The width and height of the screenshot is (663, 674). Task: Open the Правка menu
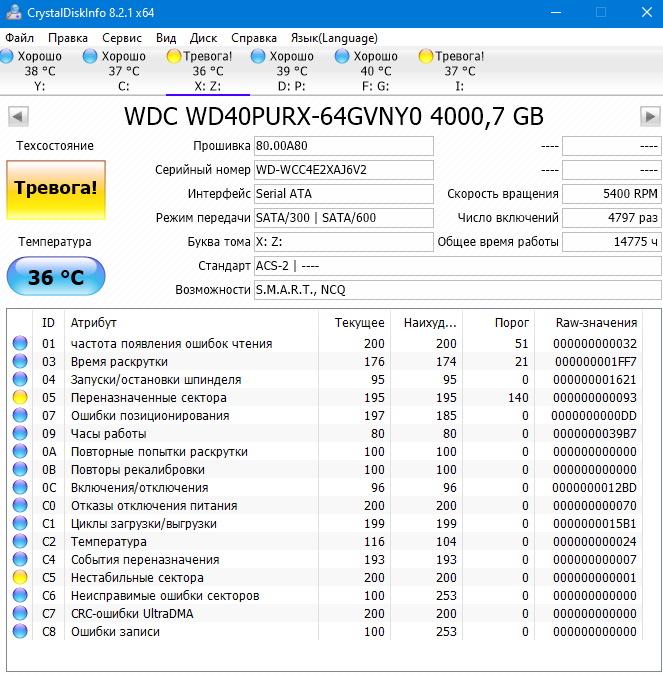click(68, 38)
